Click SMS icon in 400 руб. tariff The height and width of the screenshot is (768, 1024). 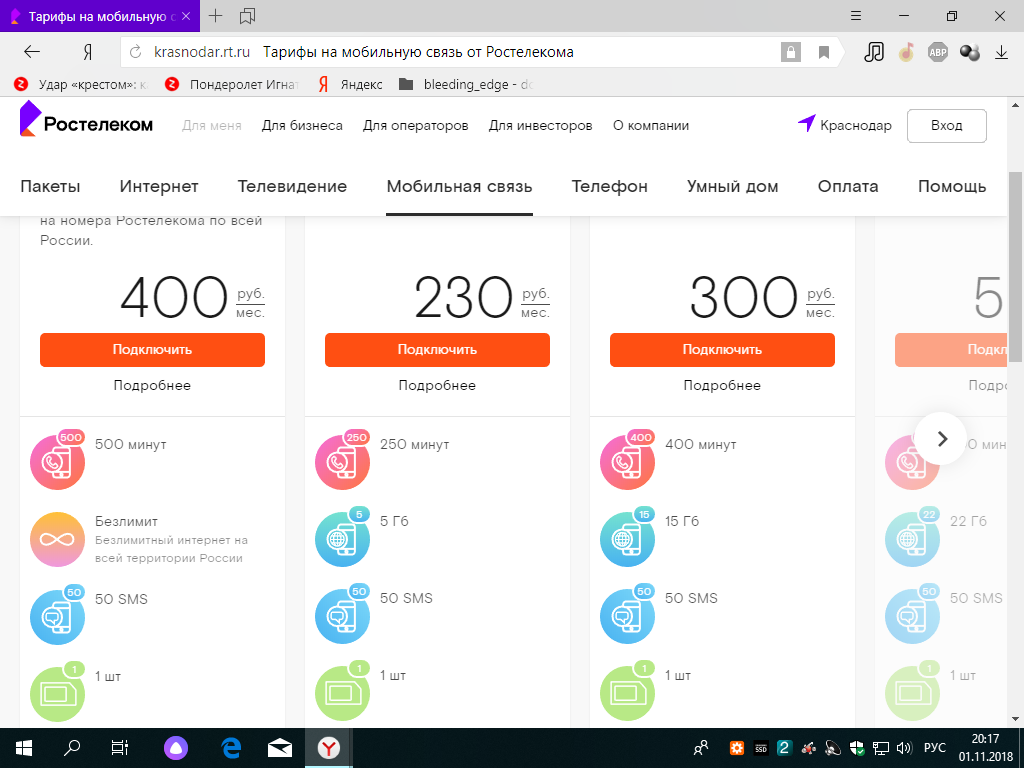(57, 615)
